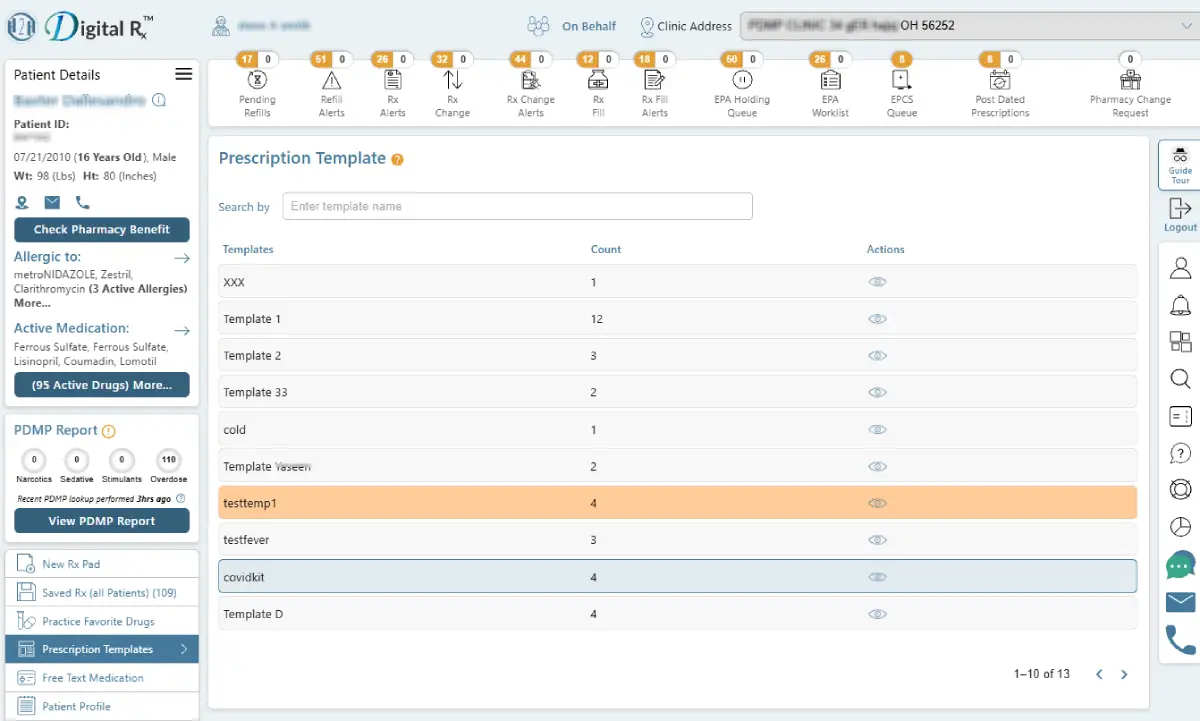Image resolution: width=1200 pixels, height=721 pixels.
Task: Click the eye icon in cold row
Action: pyautogui.click(x=877, y=430)
